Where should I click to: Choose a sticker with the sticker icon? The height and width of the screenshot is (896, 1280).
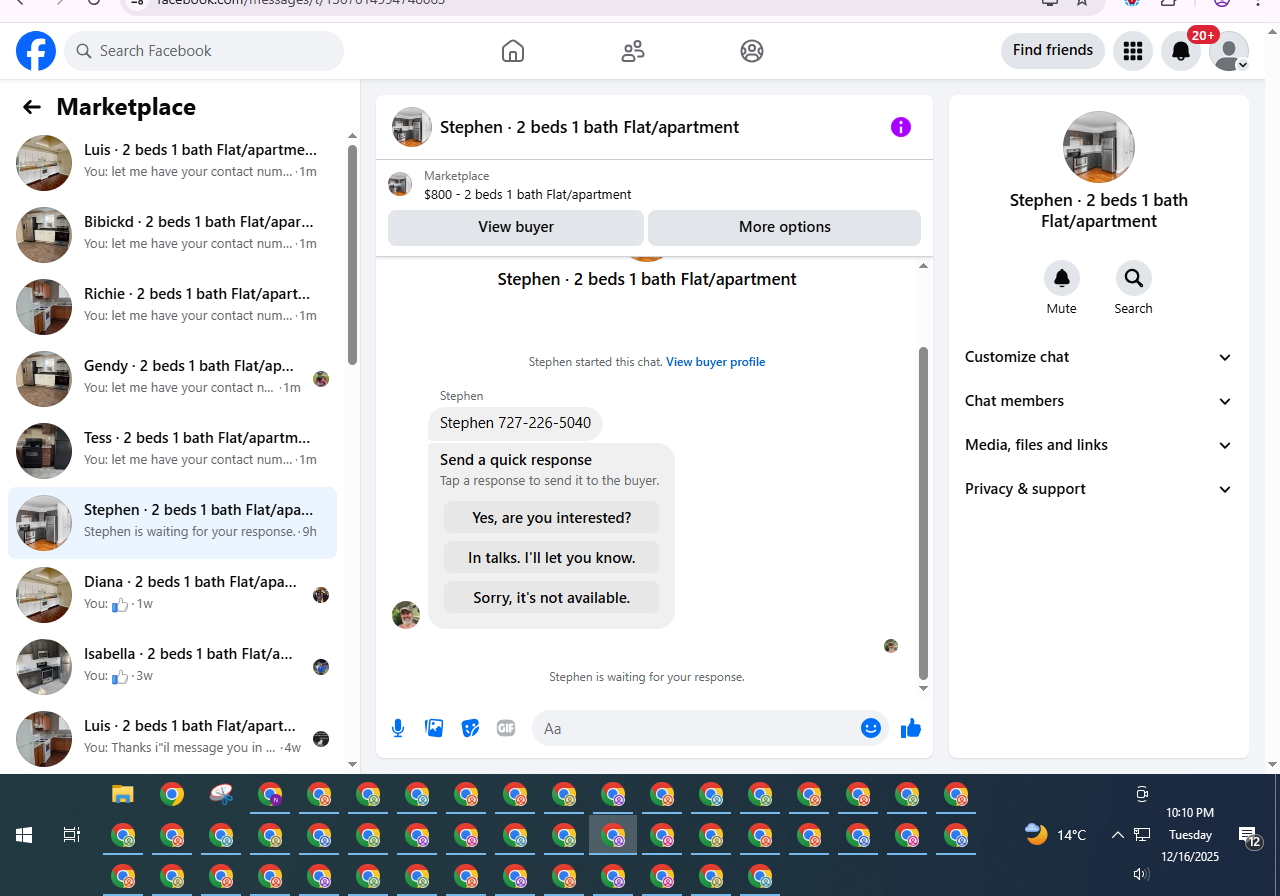tap(470, 728)
